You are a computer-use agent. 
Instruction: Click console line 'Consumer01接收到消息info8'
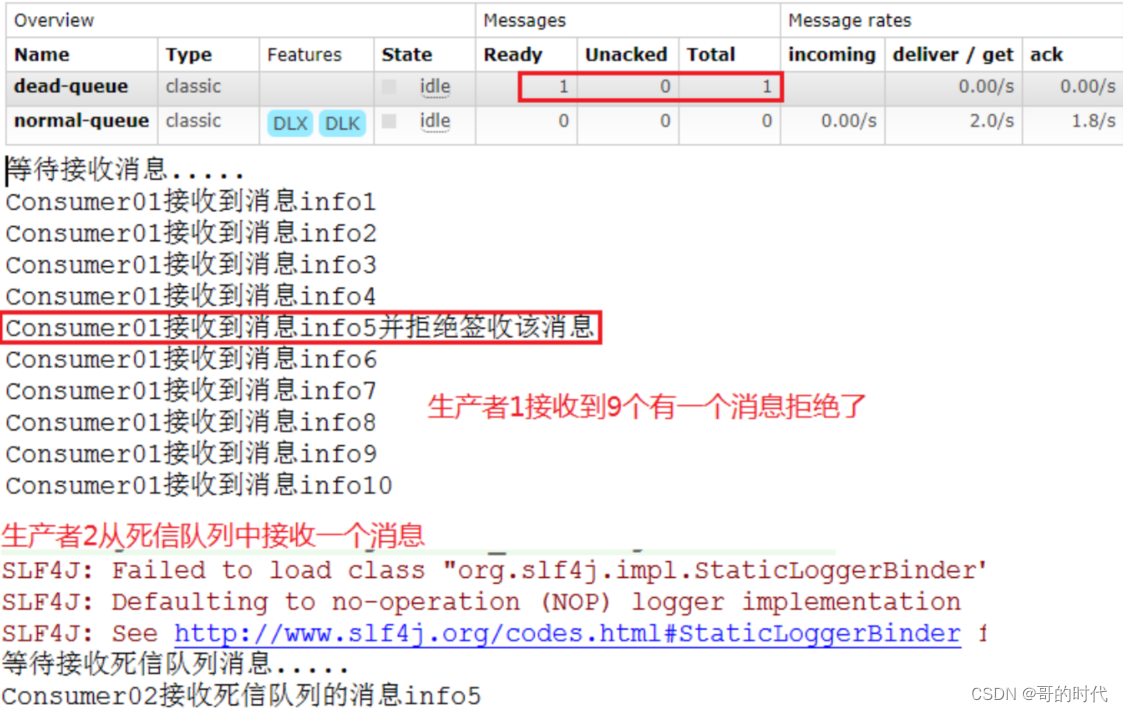(x=191, y=422)
